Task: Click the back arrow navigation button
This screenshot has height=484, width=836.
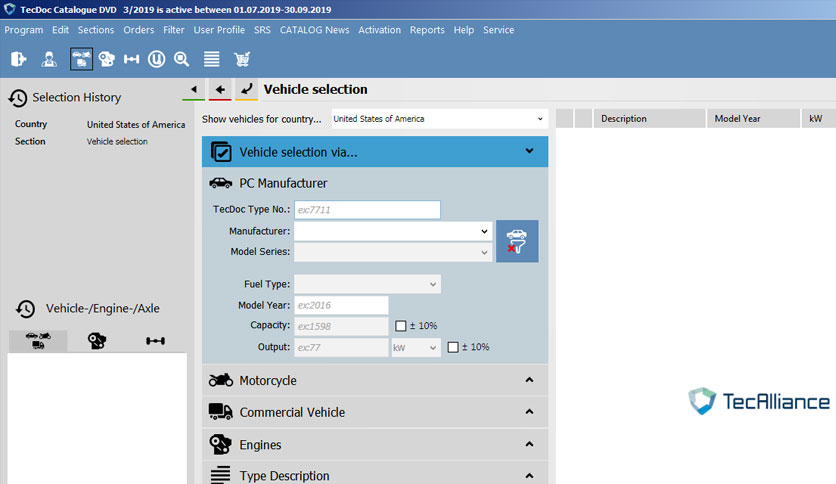Action: tap(220, 89)
